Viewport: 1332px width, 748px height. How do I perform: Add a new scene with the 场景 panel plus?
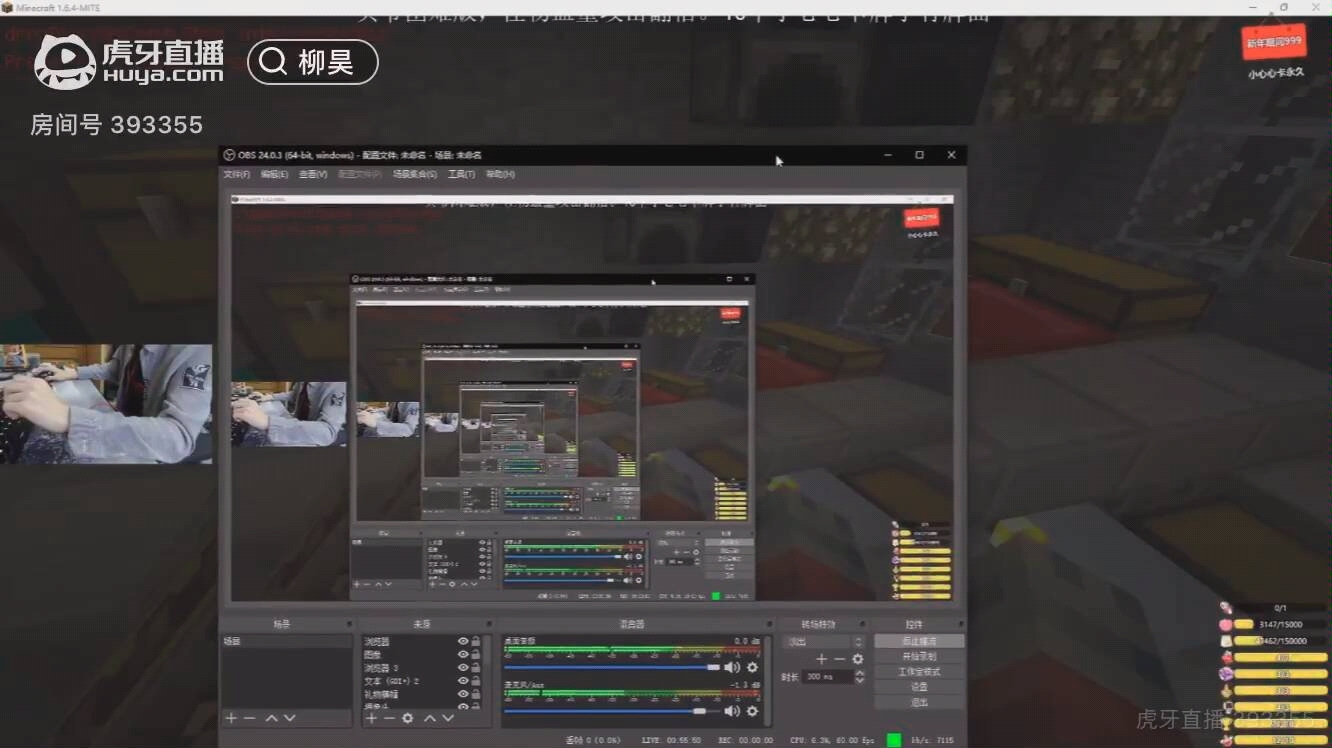[230, 718]
